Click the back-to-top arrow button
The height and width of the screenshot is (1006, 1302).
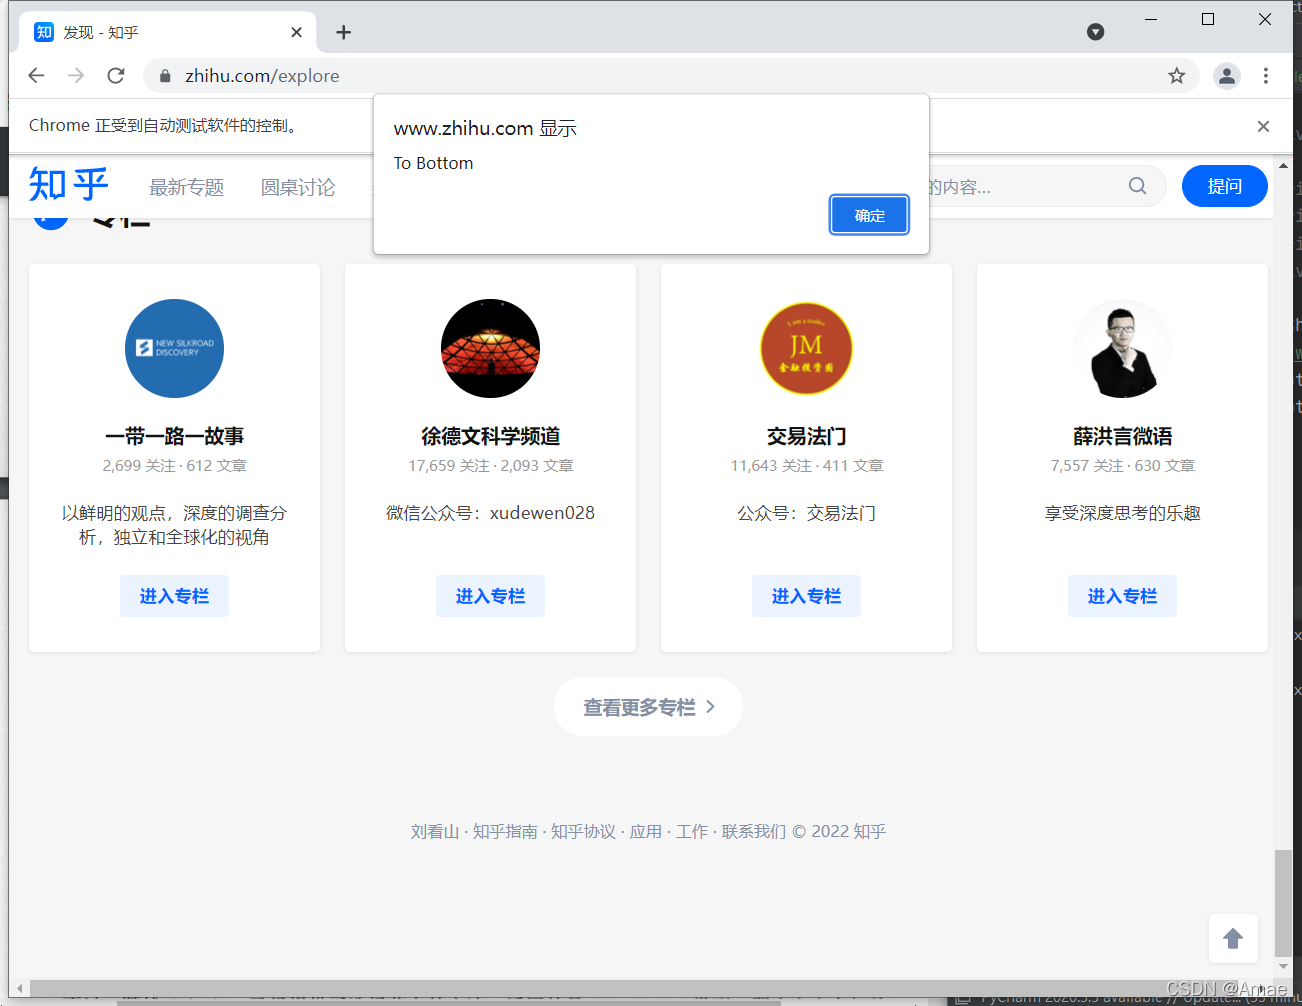click(1232, 938)
